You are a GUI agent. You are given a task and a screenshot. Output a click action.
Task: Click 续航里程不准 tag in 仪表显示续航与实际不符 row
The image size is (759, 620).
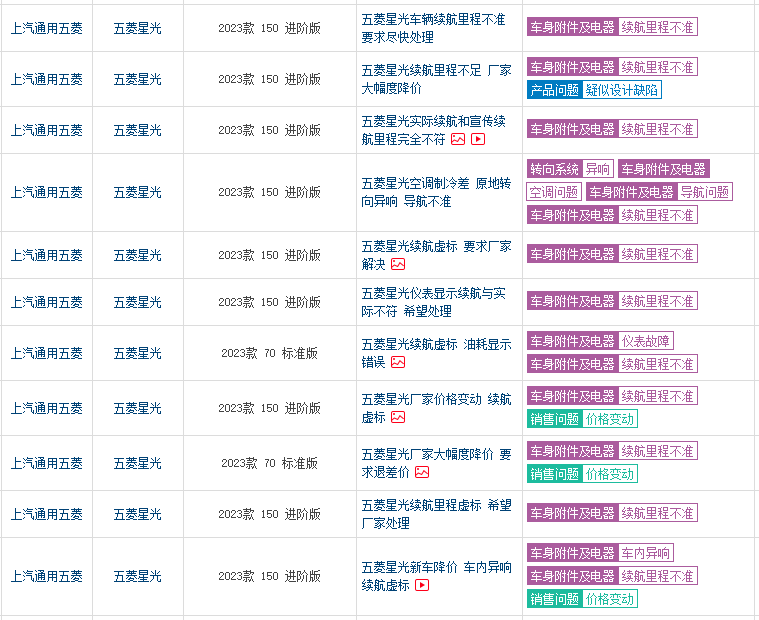click(658, 301)
